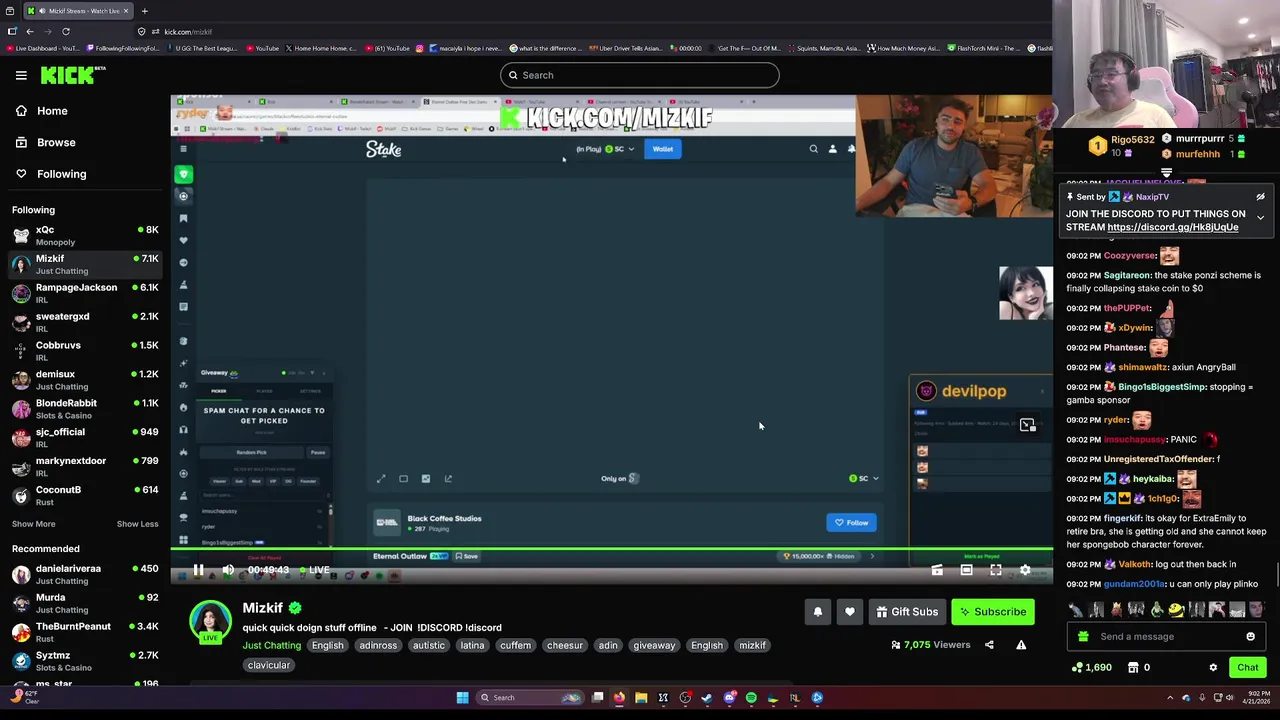Open File Explorer from the taskbar
The image size is (1280, 720).
coord(641,698)
